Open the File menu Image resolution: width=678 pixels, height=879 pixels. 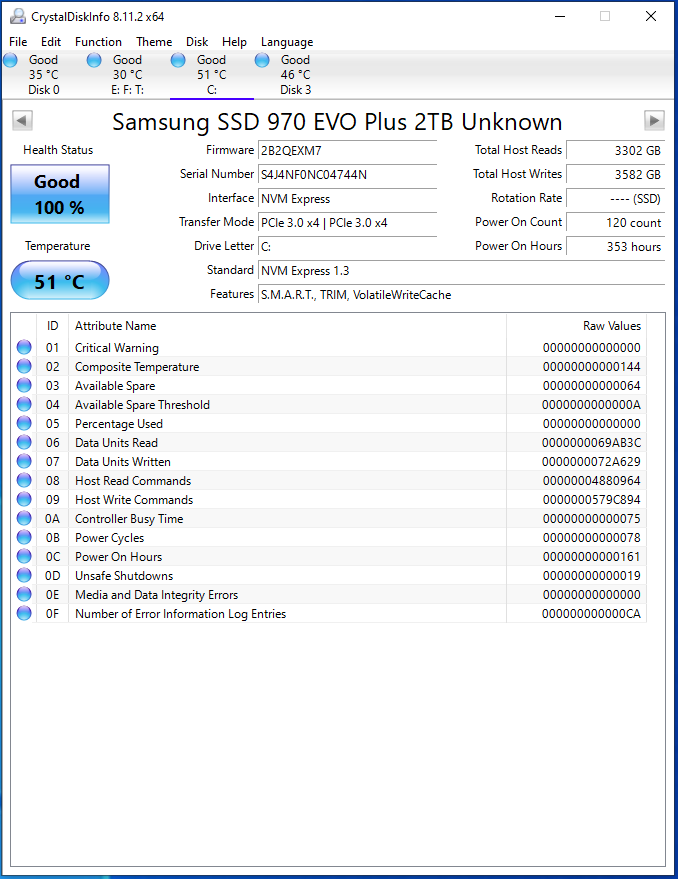[x=18, y=41]
